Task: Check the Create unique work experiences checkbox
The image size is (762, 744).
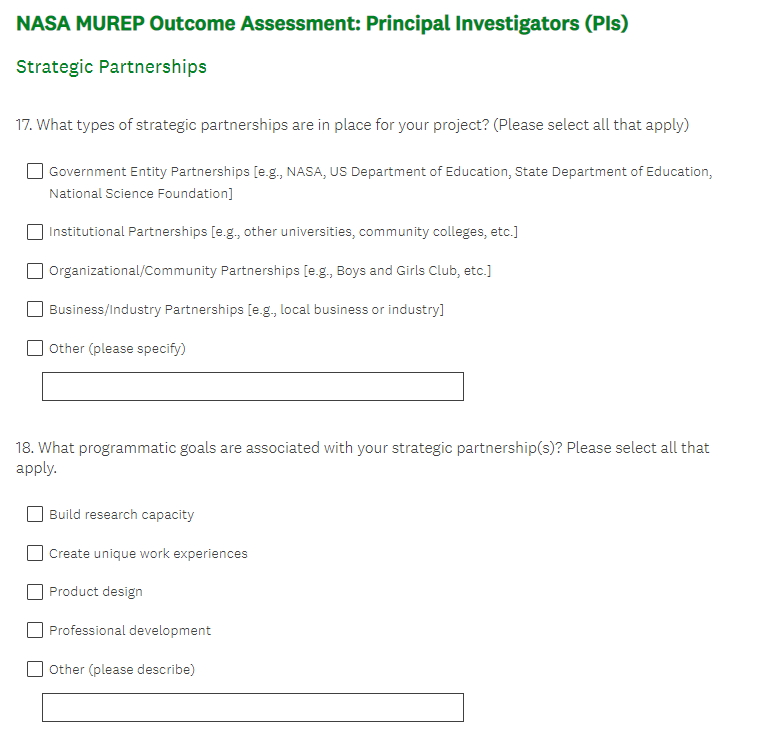Action: (x=35, y=553)
